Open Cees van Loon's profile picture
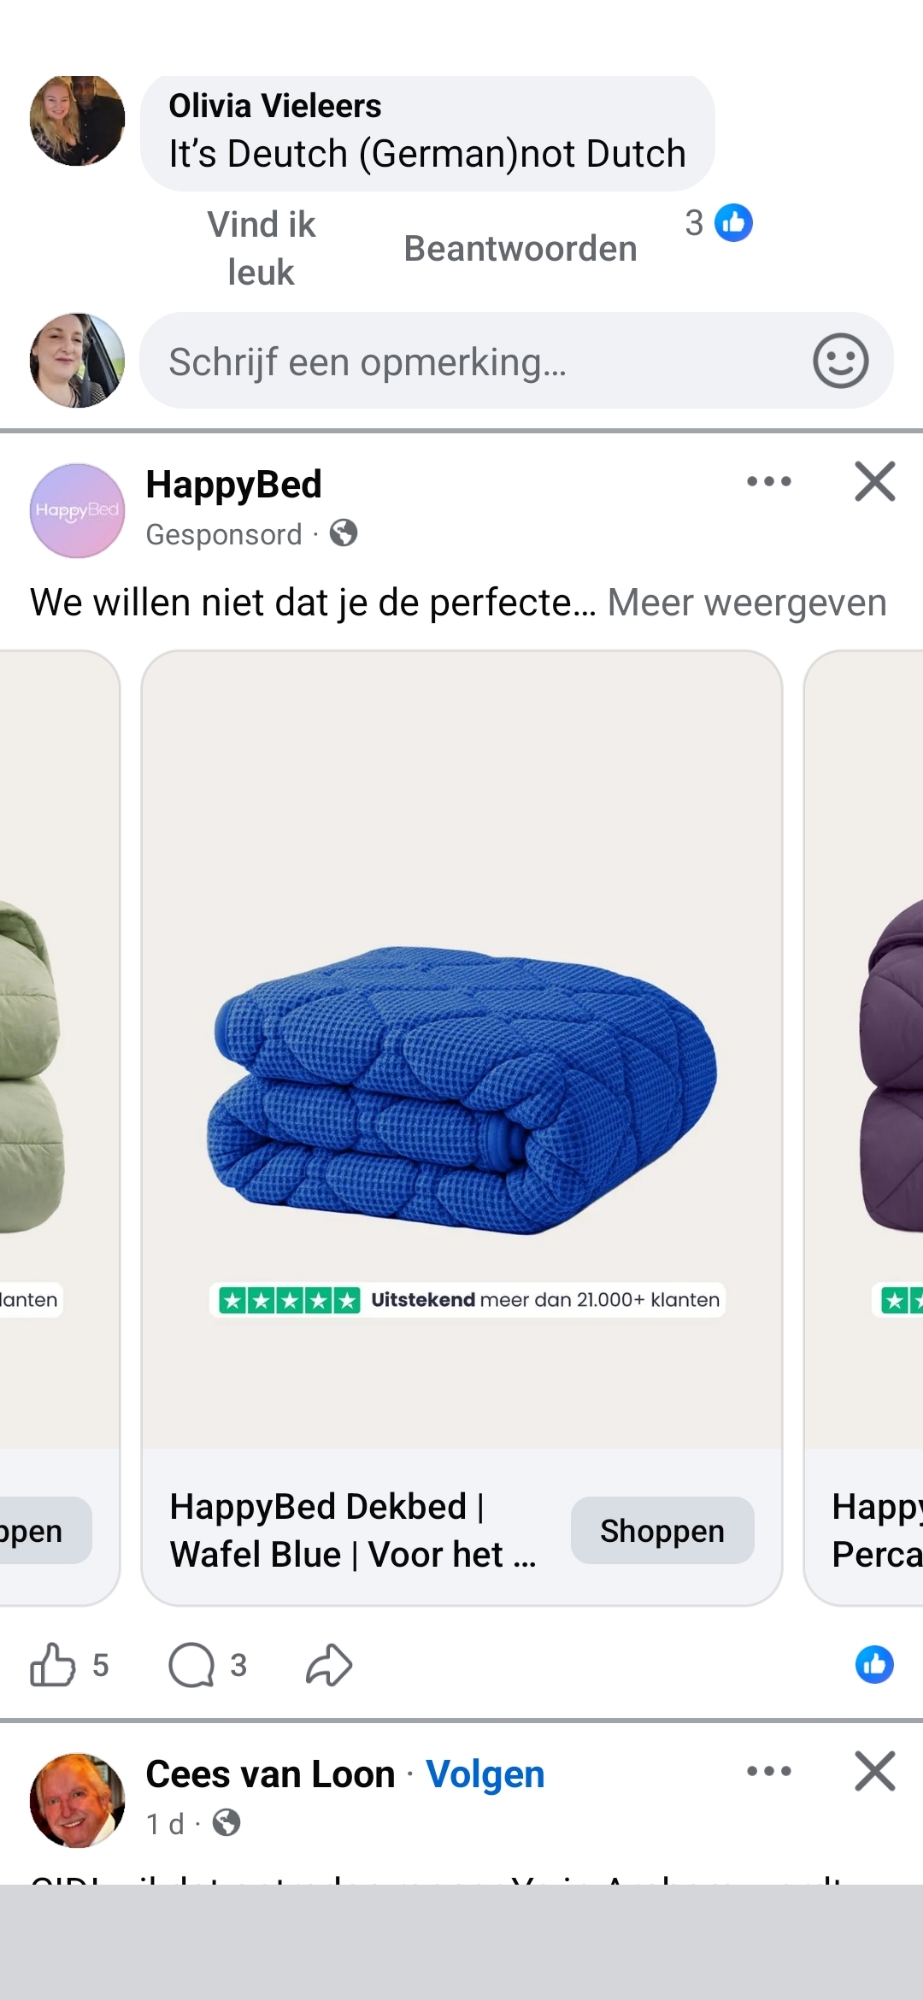 click(x=77, y=1800)
